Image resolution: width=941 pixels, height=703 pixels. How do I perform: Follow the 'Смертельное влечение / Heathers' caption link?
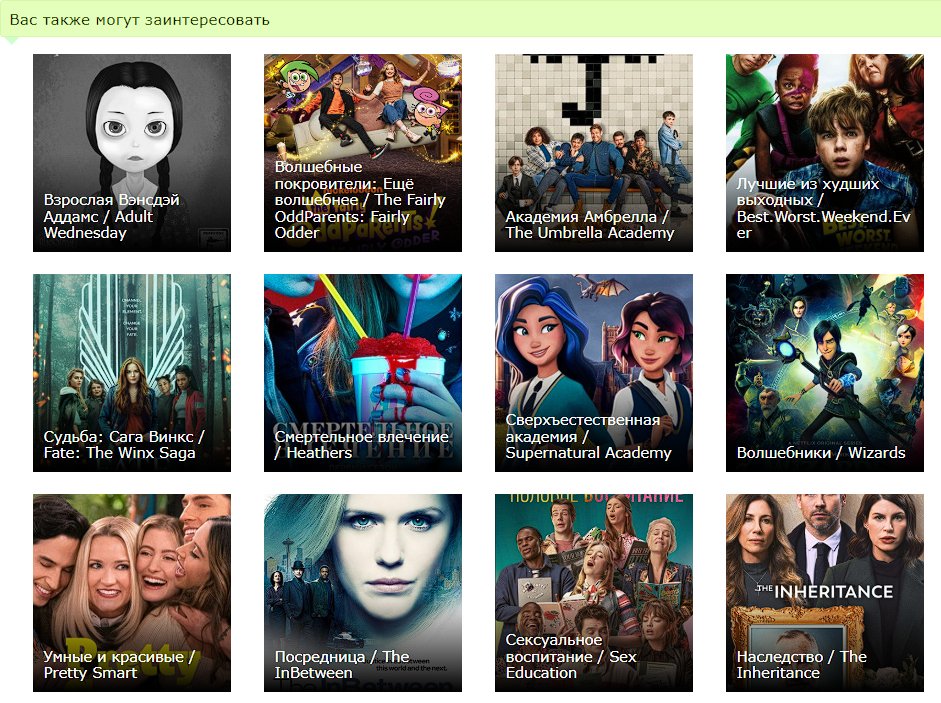point(361,445)
